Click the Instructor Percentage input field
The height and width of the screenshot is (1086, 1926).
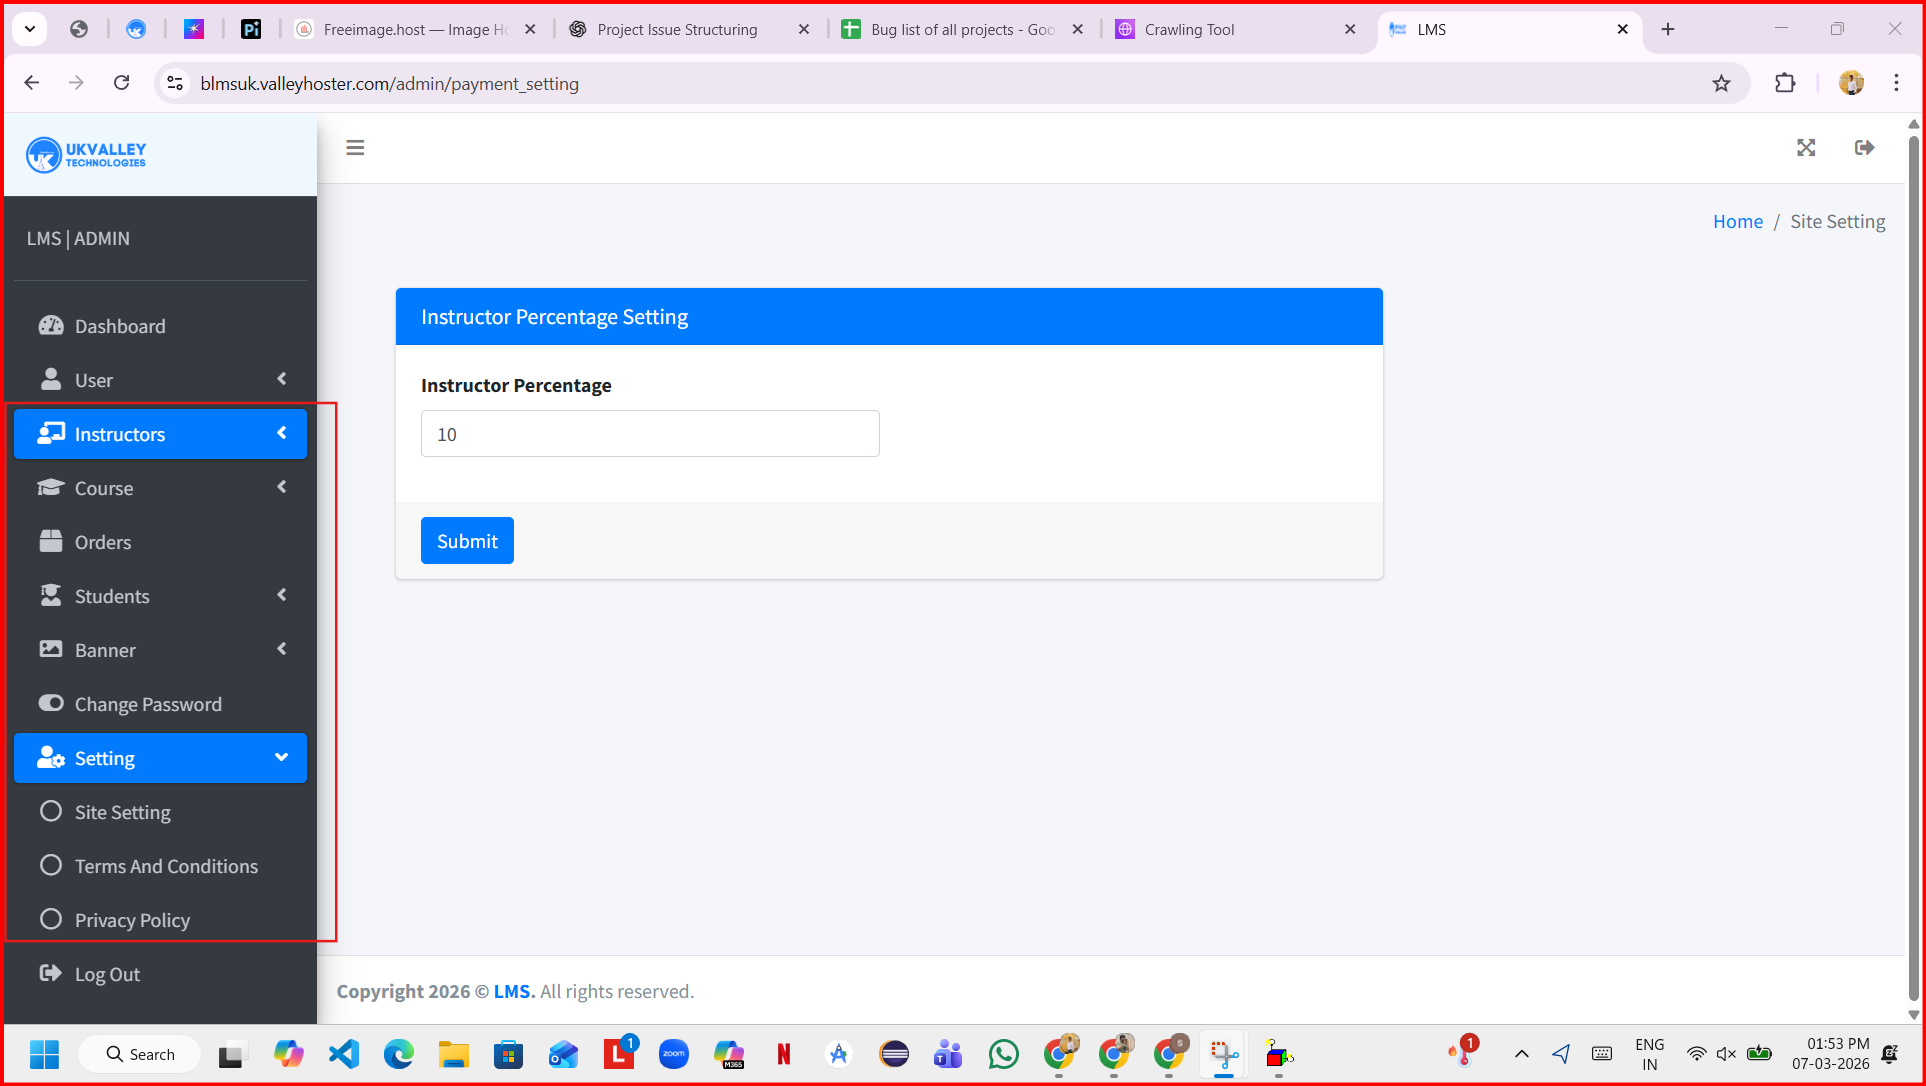[x=650, y=434]
